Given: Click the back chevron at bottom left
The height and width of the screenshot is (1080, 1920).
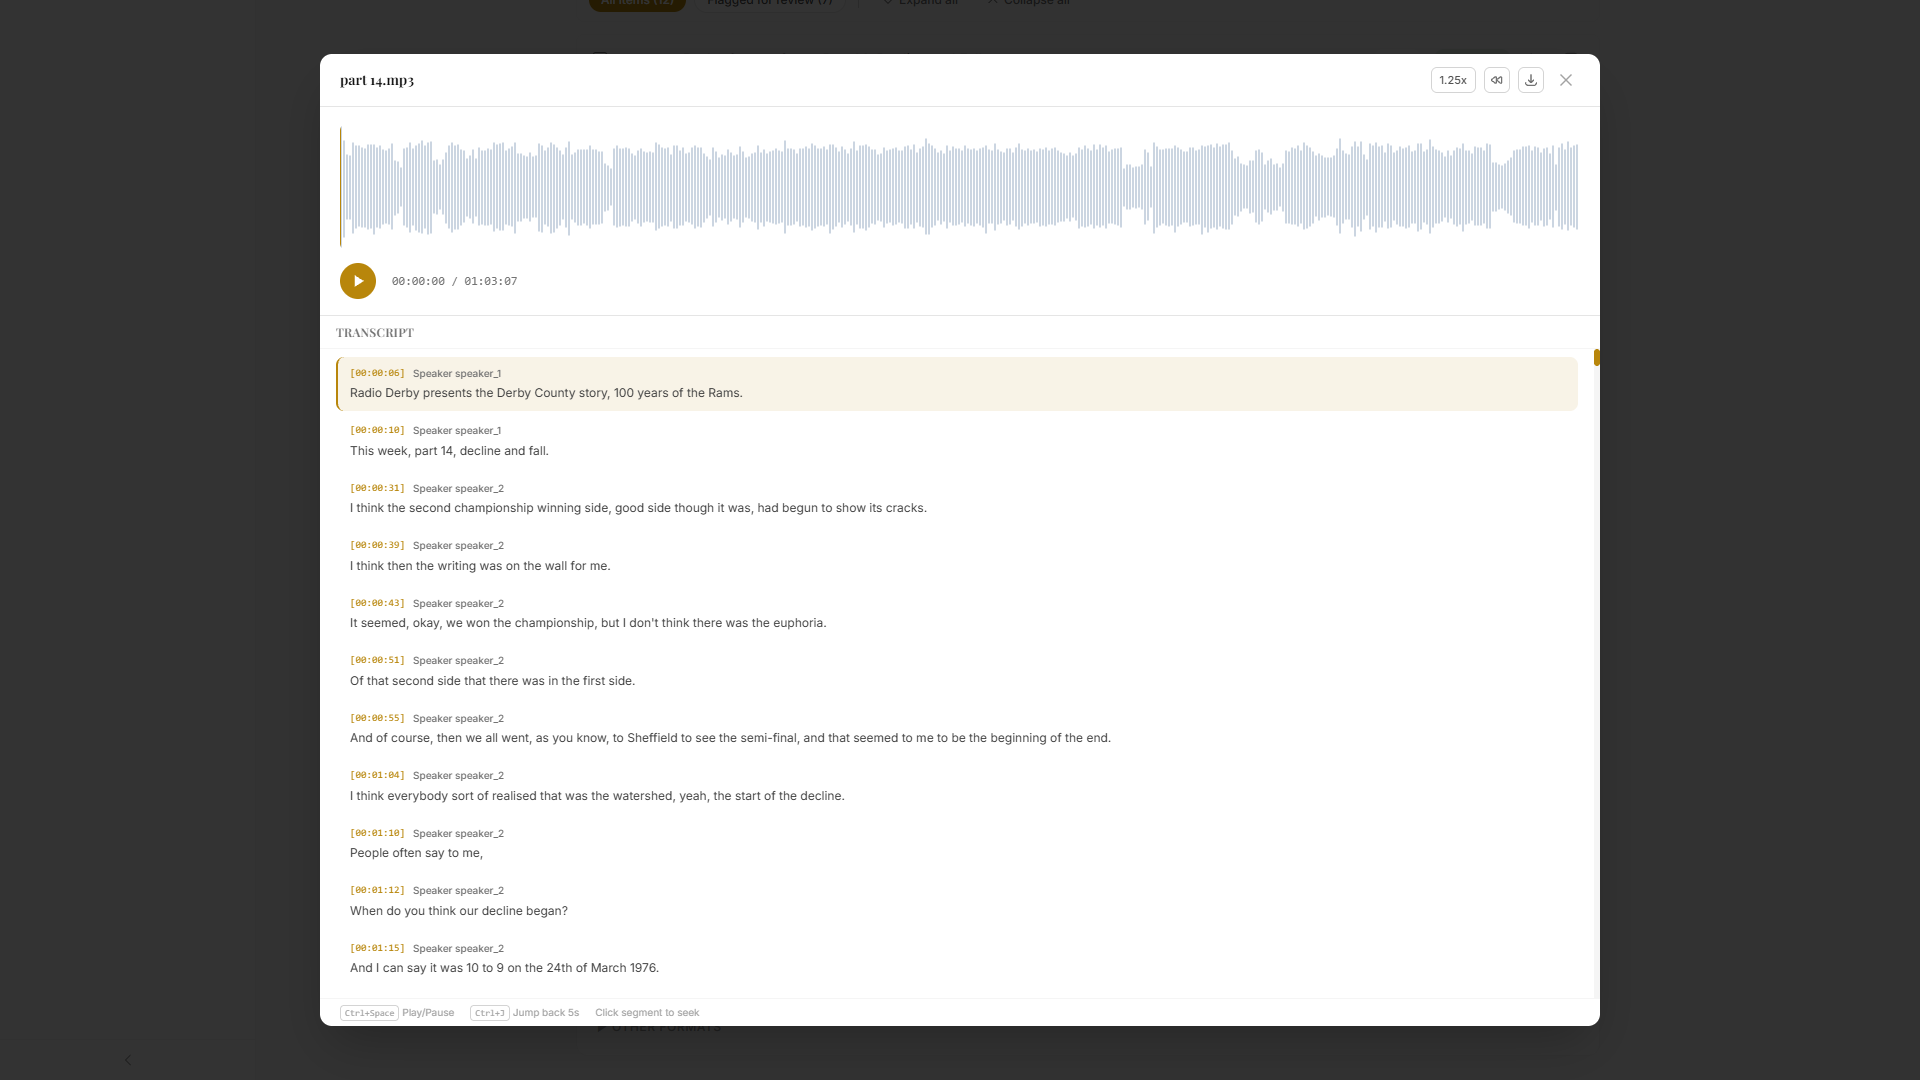Looking at the screenshot, I should click(128, 1060).
